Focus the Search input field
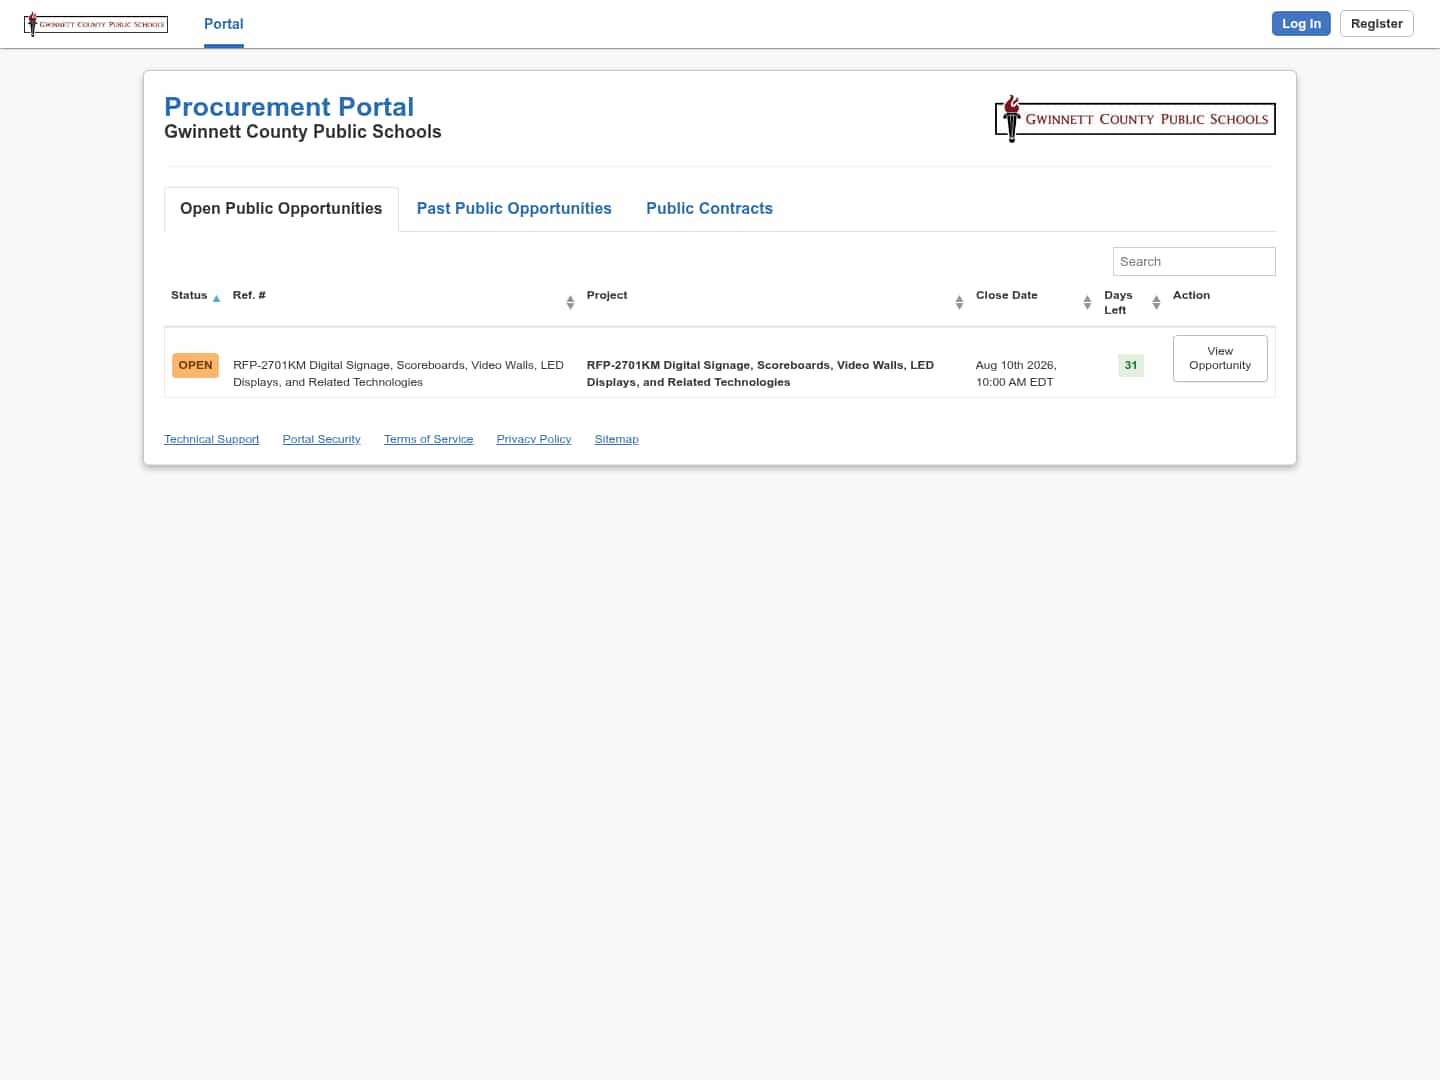This screenshot has width=1440, height=1080. [1194, 261]
